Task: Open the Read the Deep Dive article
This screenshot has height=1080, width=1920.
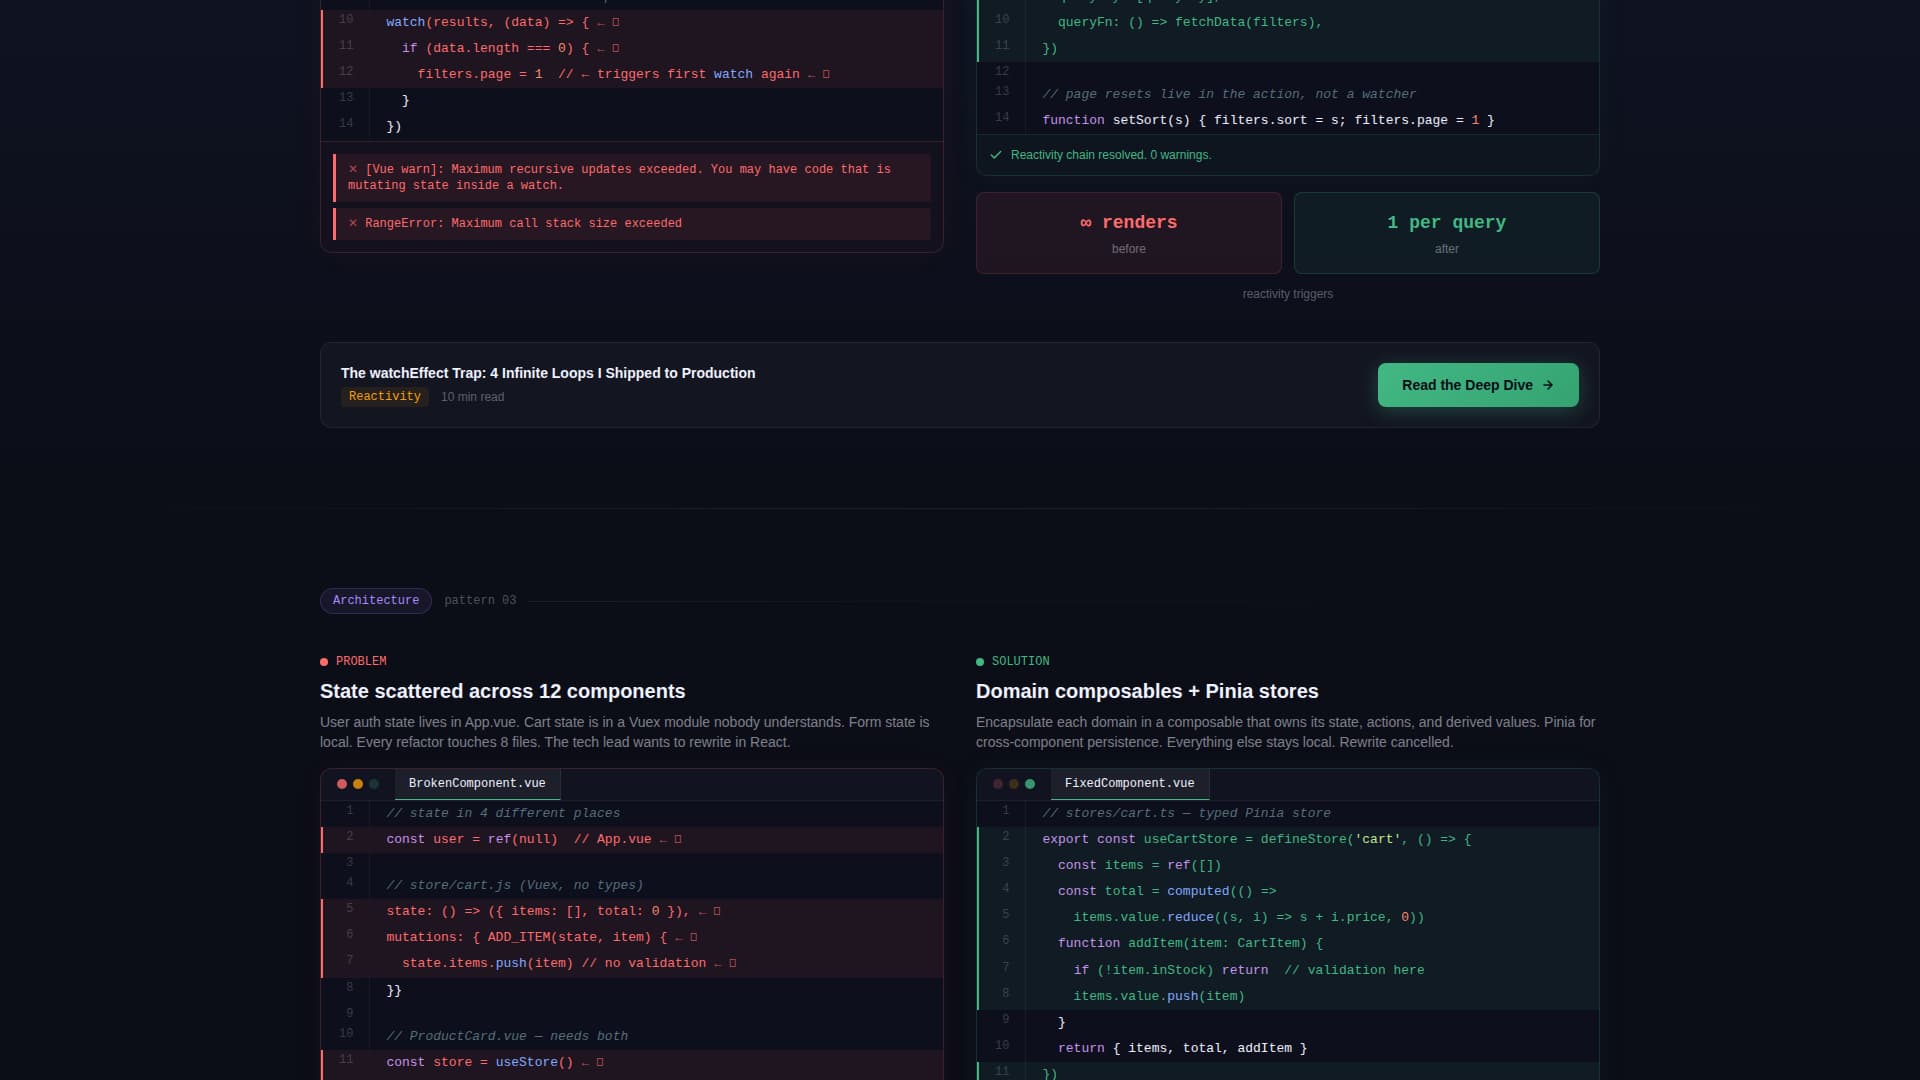Action: [x=1477, y=385]
